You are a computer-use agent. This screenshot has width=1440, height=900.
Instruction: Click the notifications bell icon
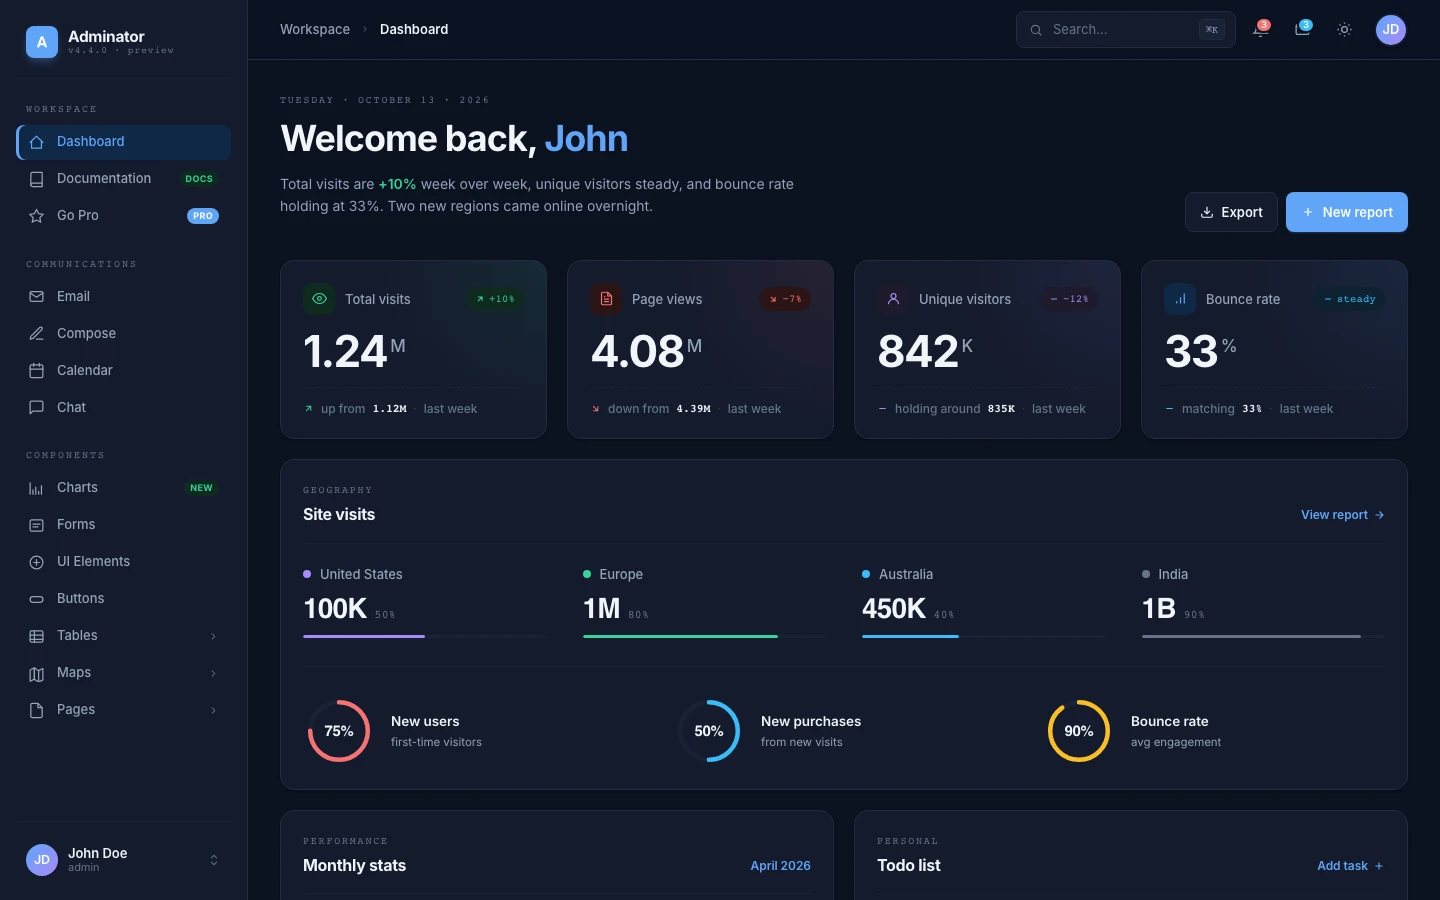(x=1260, y=30)
